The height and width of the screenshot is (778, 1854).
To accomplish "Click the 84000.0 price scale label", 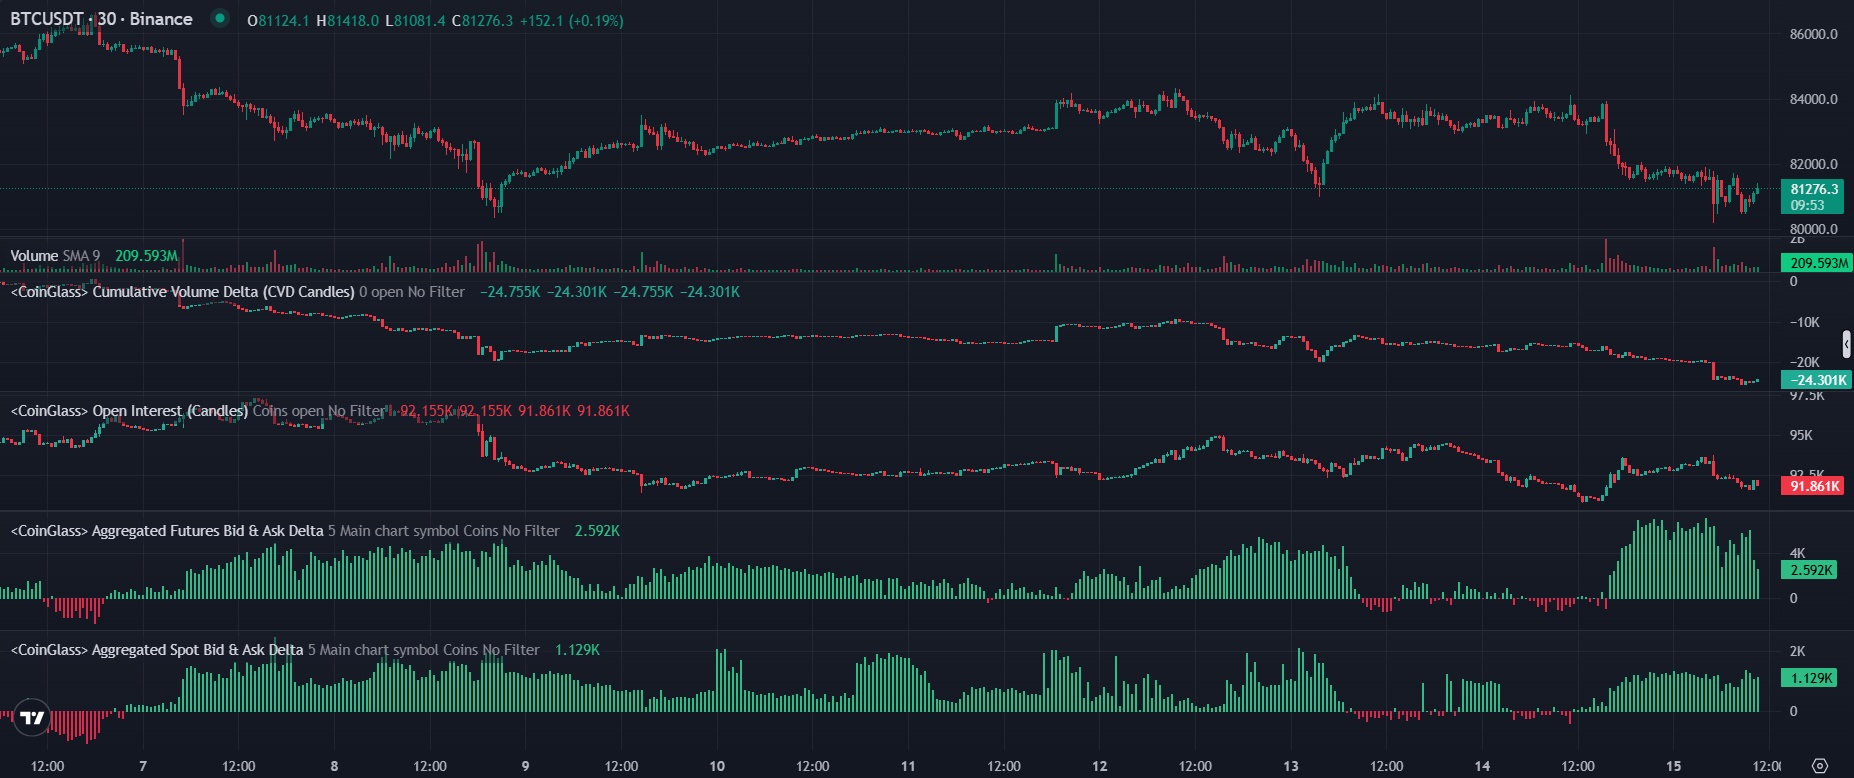I will pyautogui.click(x=1813, y=99).
